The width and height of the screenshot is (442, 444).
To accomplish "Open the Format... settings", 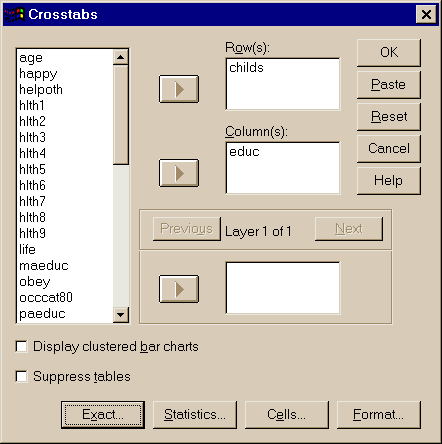I will click(x=379, y=415).
